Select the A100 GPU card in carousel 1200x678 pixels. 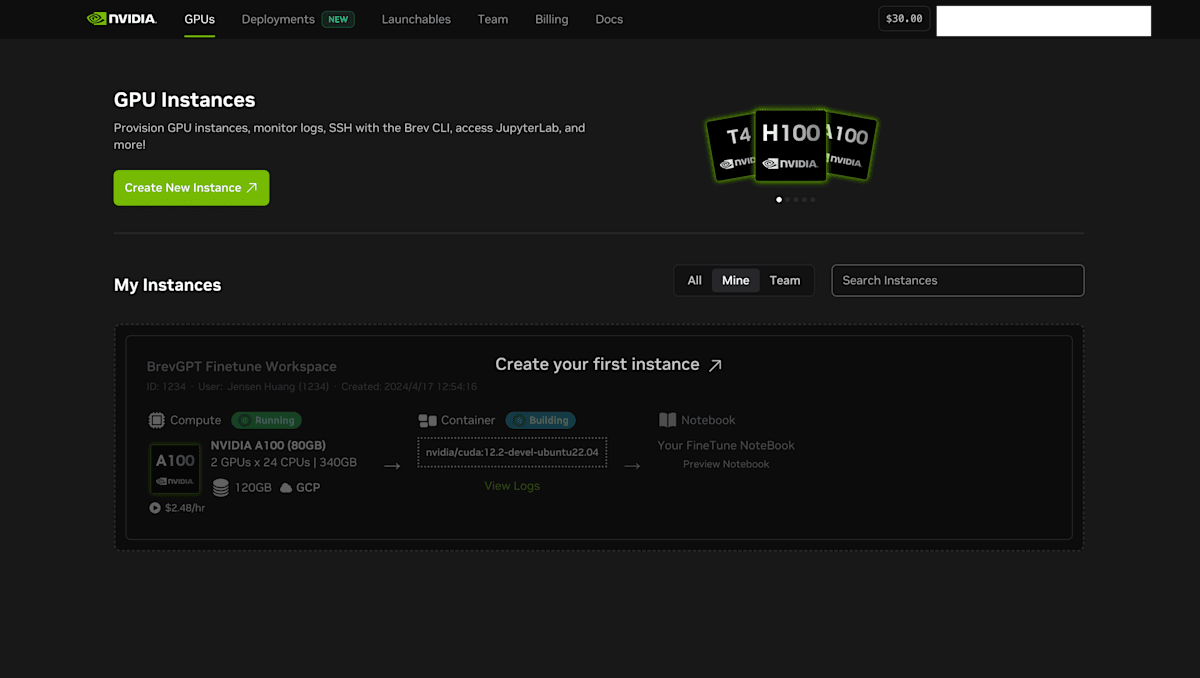851,148
